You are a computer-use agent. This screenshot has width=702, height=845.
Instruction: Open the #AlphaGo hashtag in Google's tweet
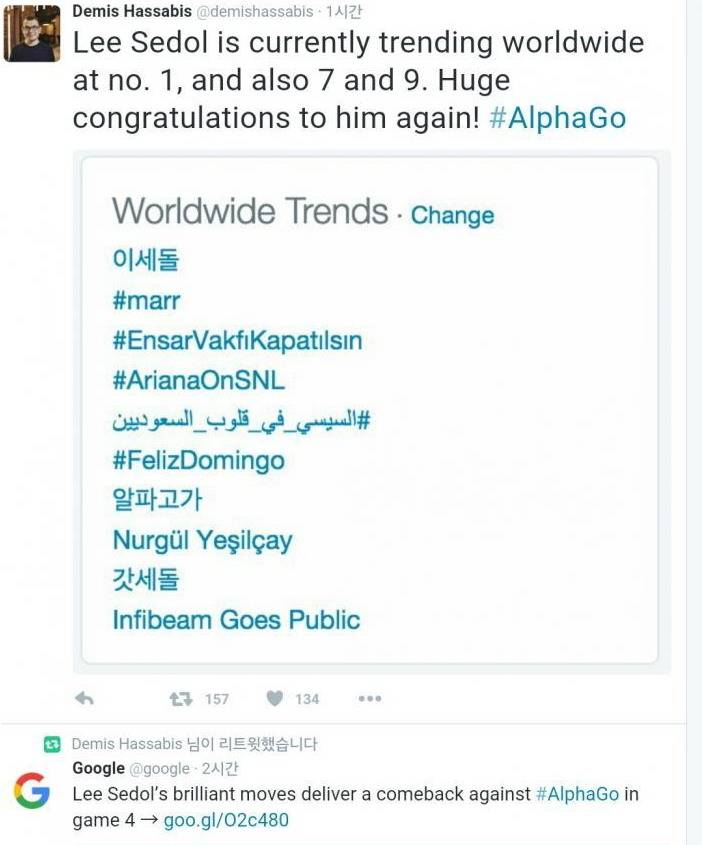(x=578, y=794)
